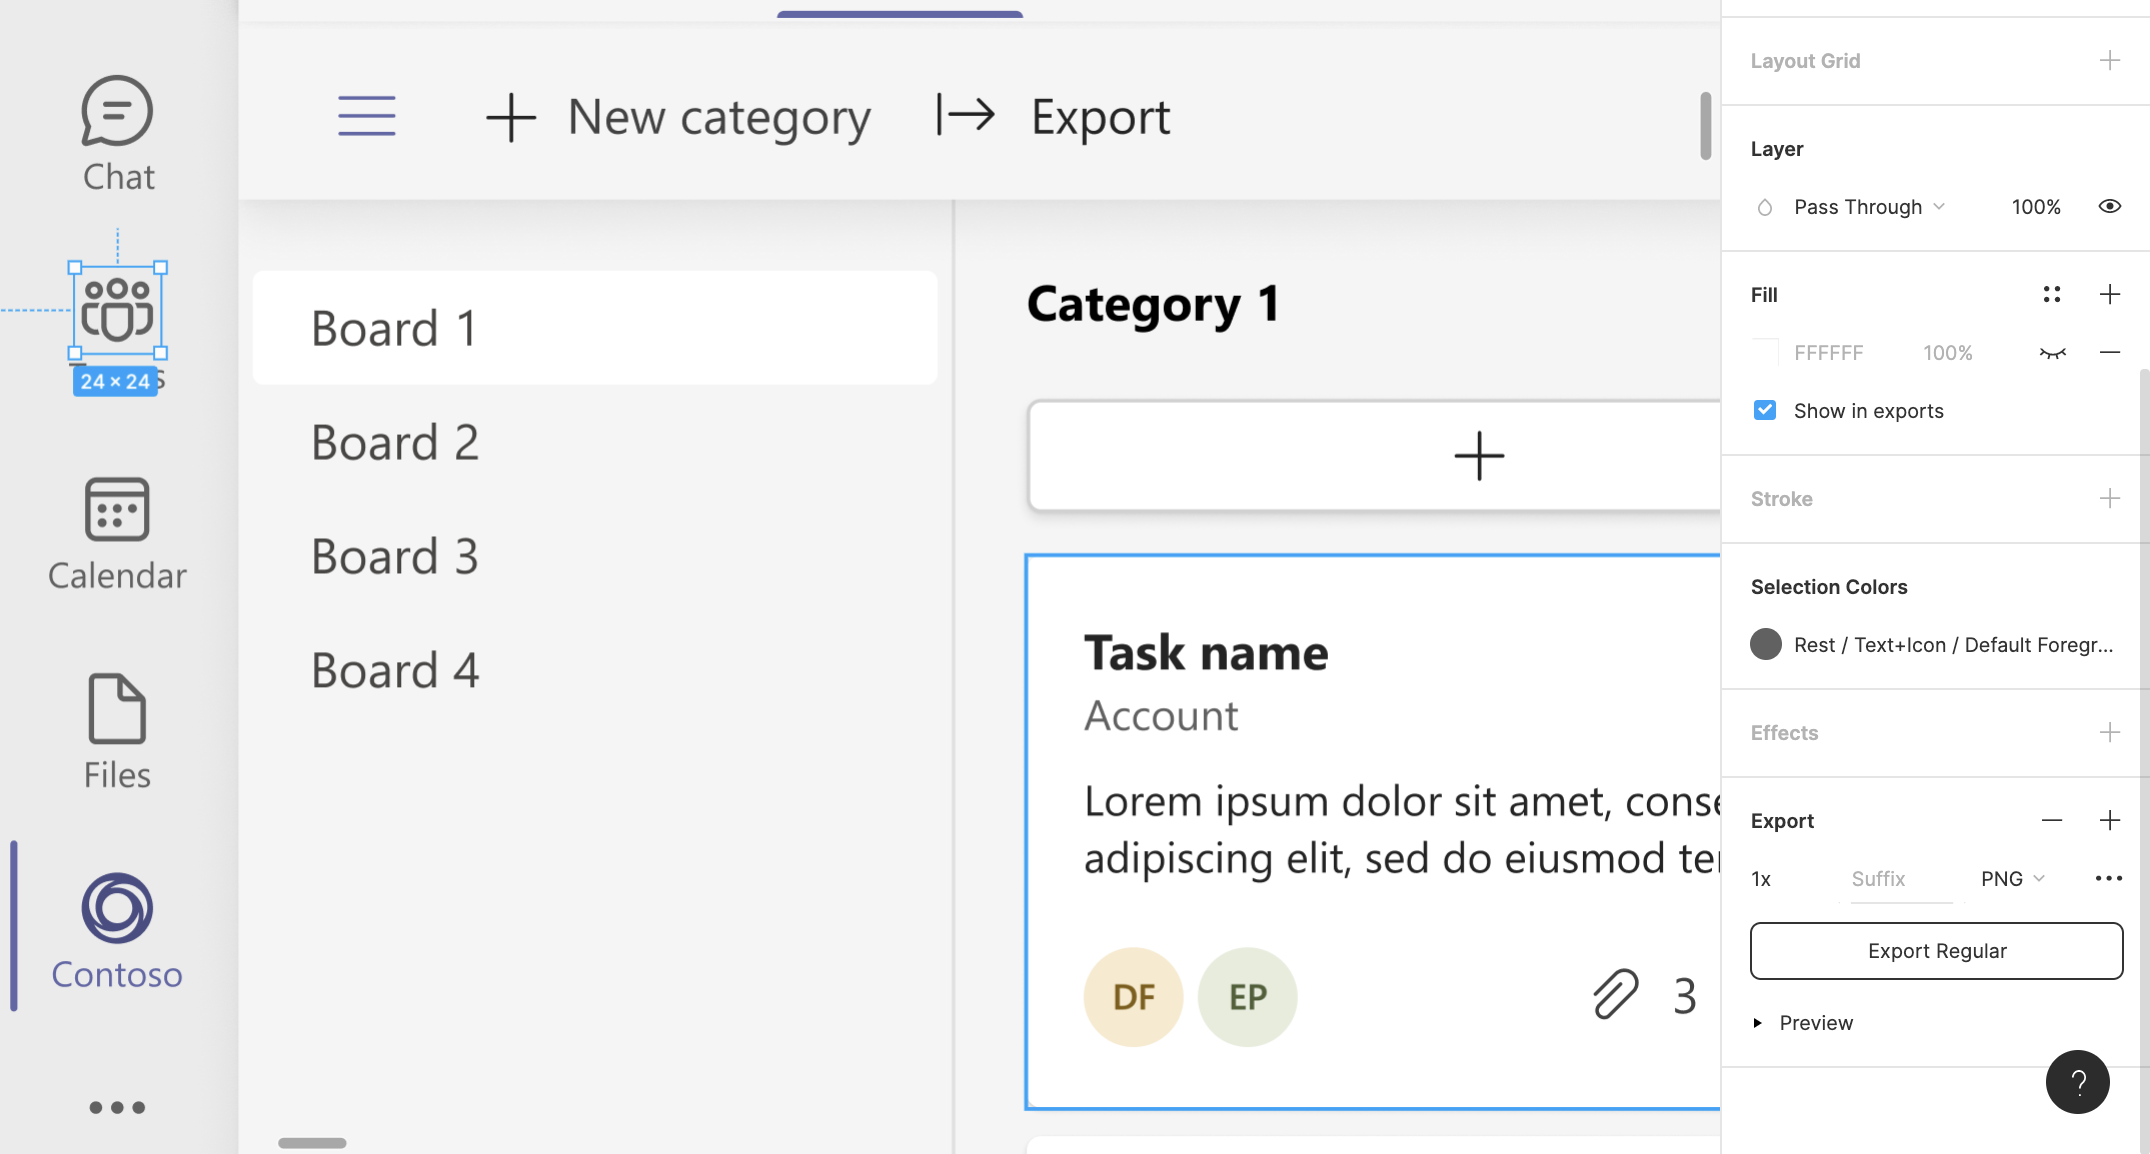Open the PNG format dropdown
This screenshot has height=1154, width=2150.
pyautogui.click(x=2012, y=878)
